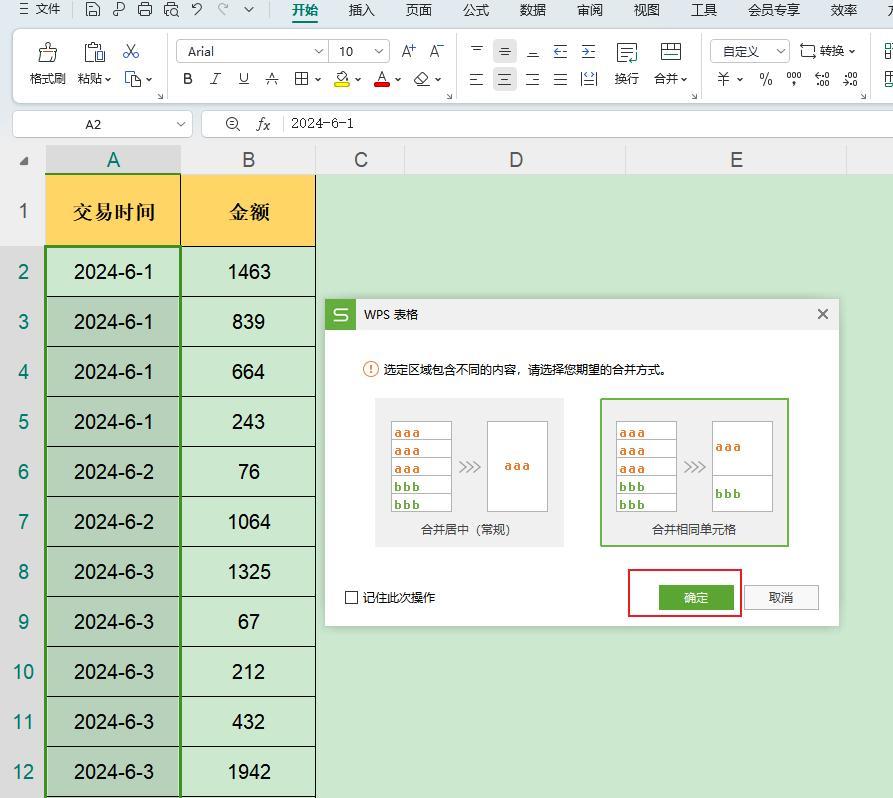Click Wrap Text (换行) button
The height and width of the screenshot is (798, 893).
626,63
